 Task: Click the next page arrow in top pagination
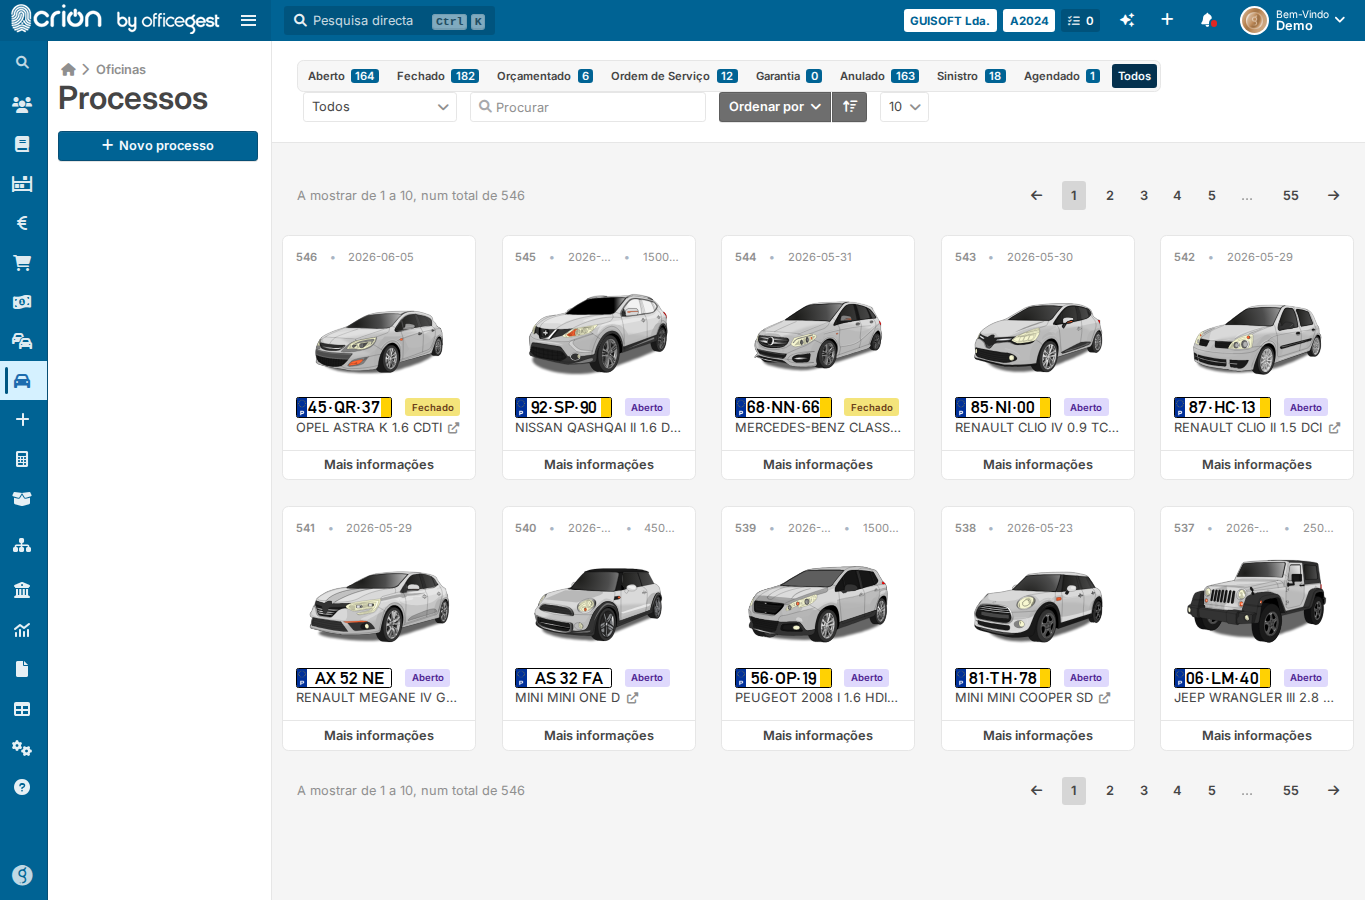coord(1334,196)
